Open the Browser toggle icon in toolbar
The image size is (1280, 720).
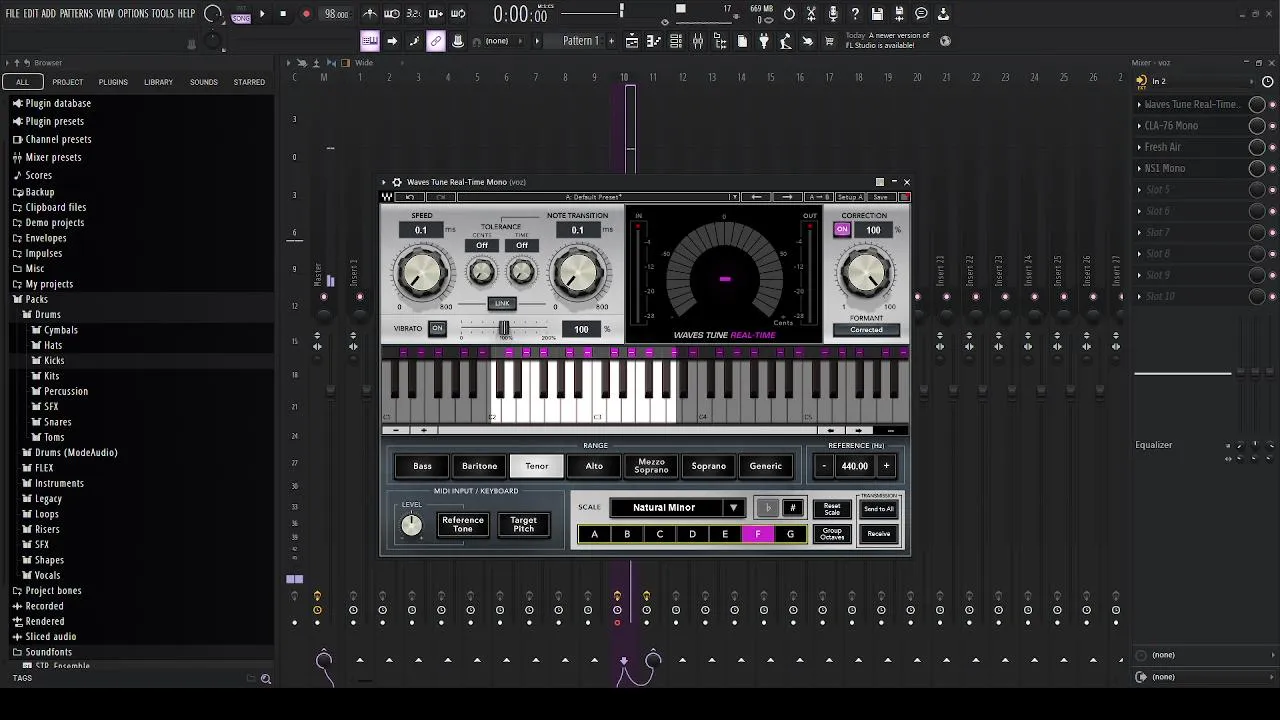click(x=720, y=41)
